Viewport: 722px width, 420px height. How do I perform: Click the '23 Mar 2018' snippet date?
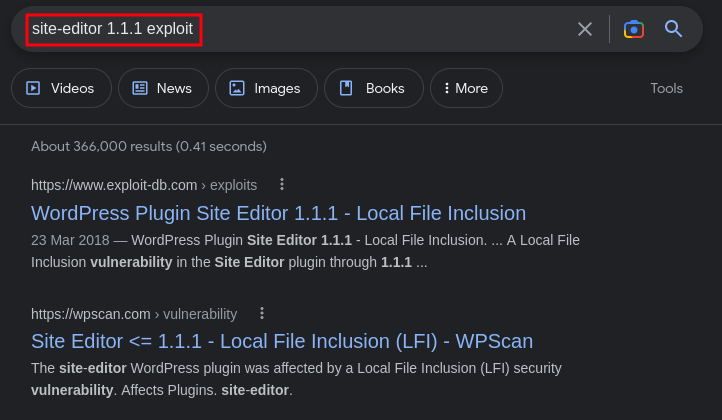[70, 240]
